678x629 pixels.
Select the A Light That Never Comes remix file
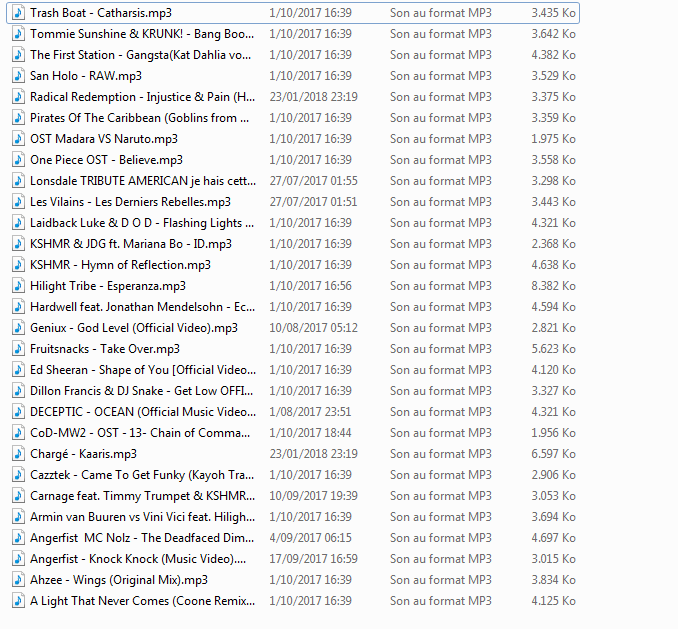pyautogui.click(x=142, y=601)
